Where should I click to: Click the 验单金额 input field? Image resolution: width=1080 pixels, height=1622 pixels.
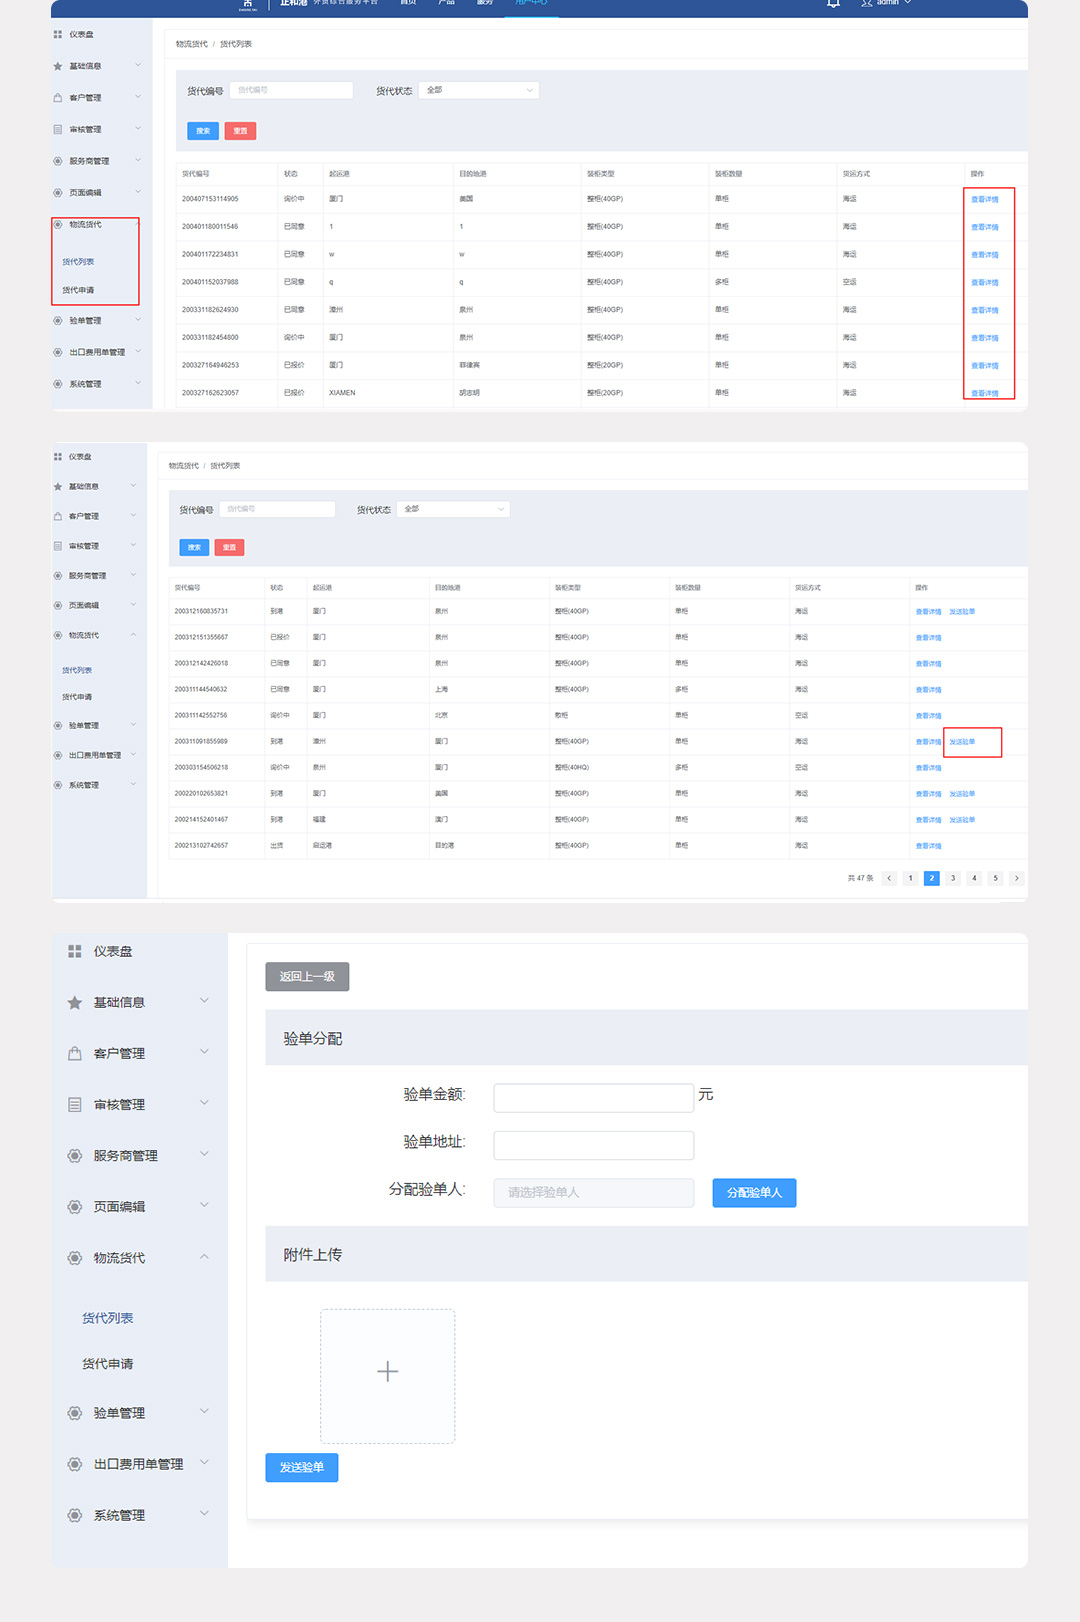coord(593,1097)
